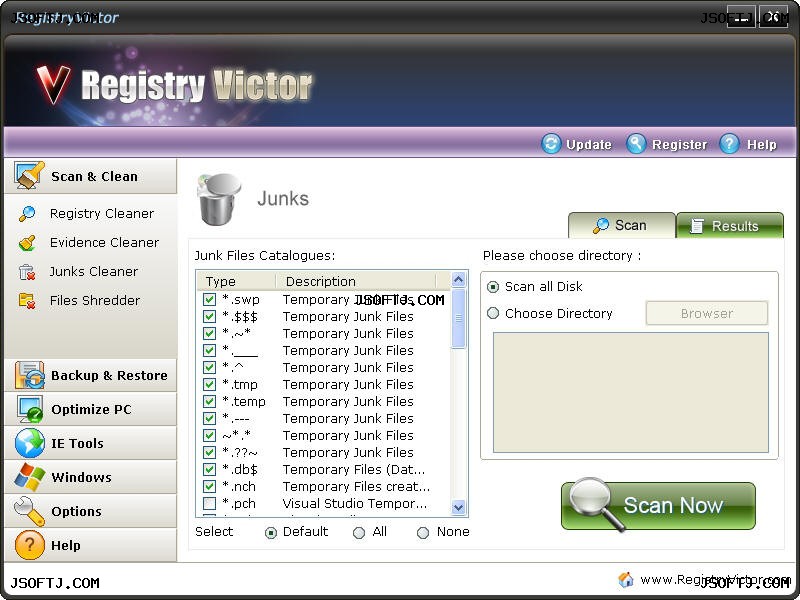Screen dimensions: 800x600
Task: Click the empty directory list box
Action: tap(631, 392)
